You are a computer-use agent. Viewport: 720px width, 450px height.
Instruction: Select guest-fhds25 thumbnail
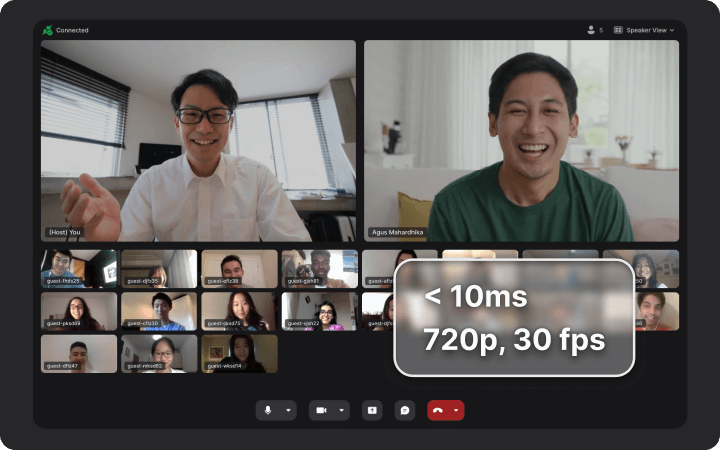(x=79, y=269)
